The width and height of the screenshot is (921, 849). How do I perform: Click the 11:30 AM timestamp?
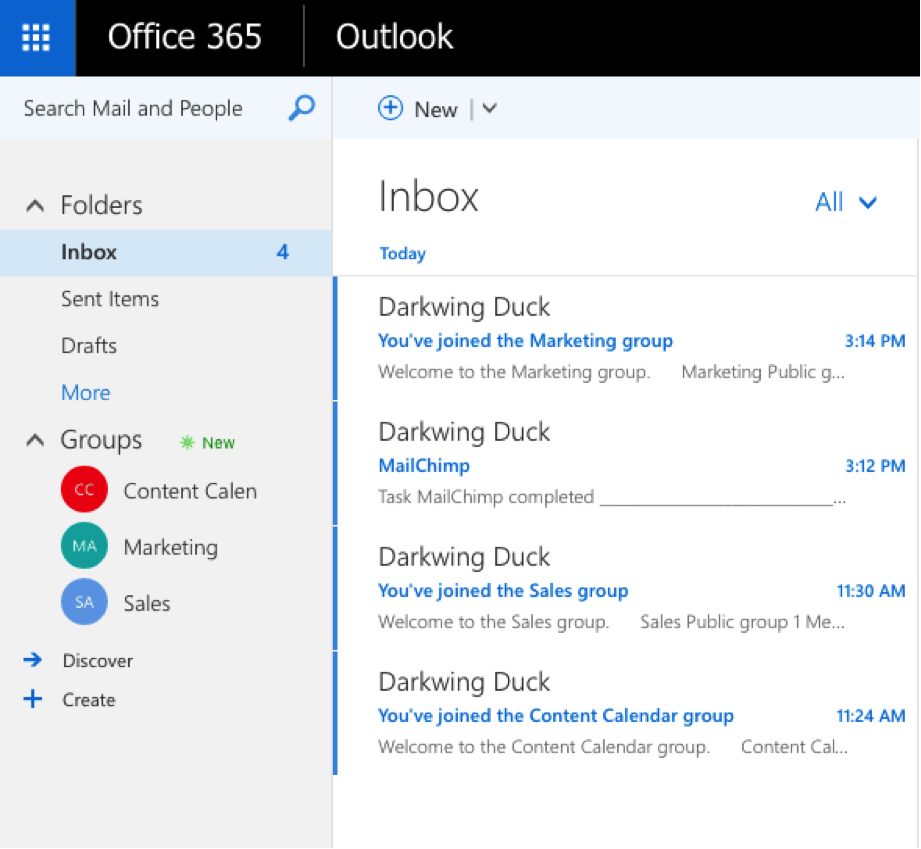(870, 591)
